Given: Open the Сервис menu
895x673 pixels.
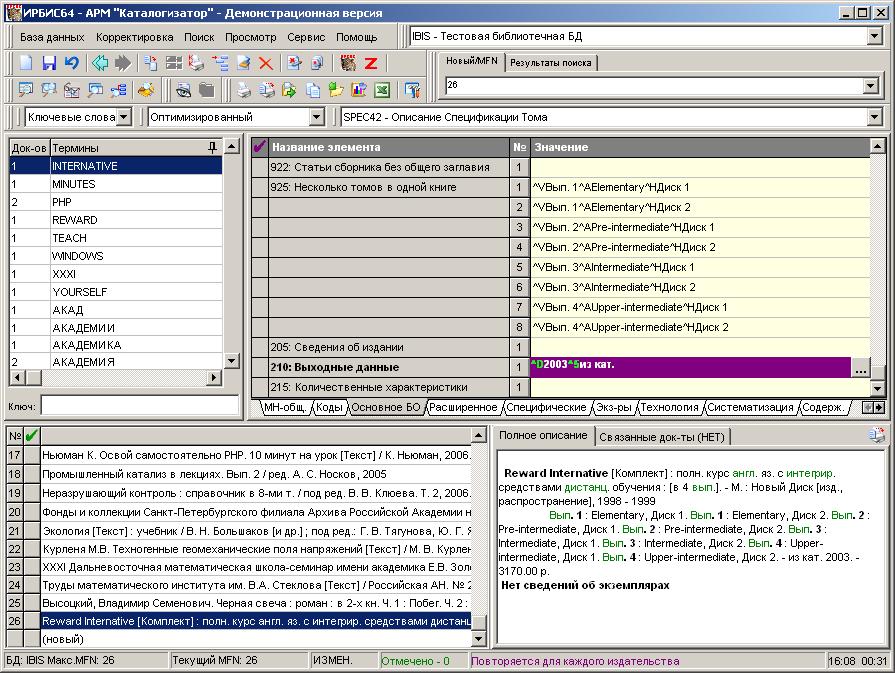Looking at the screenshot, I should point(305,37).
